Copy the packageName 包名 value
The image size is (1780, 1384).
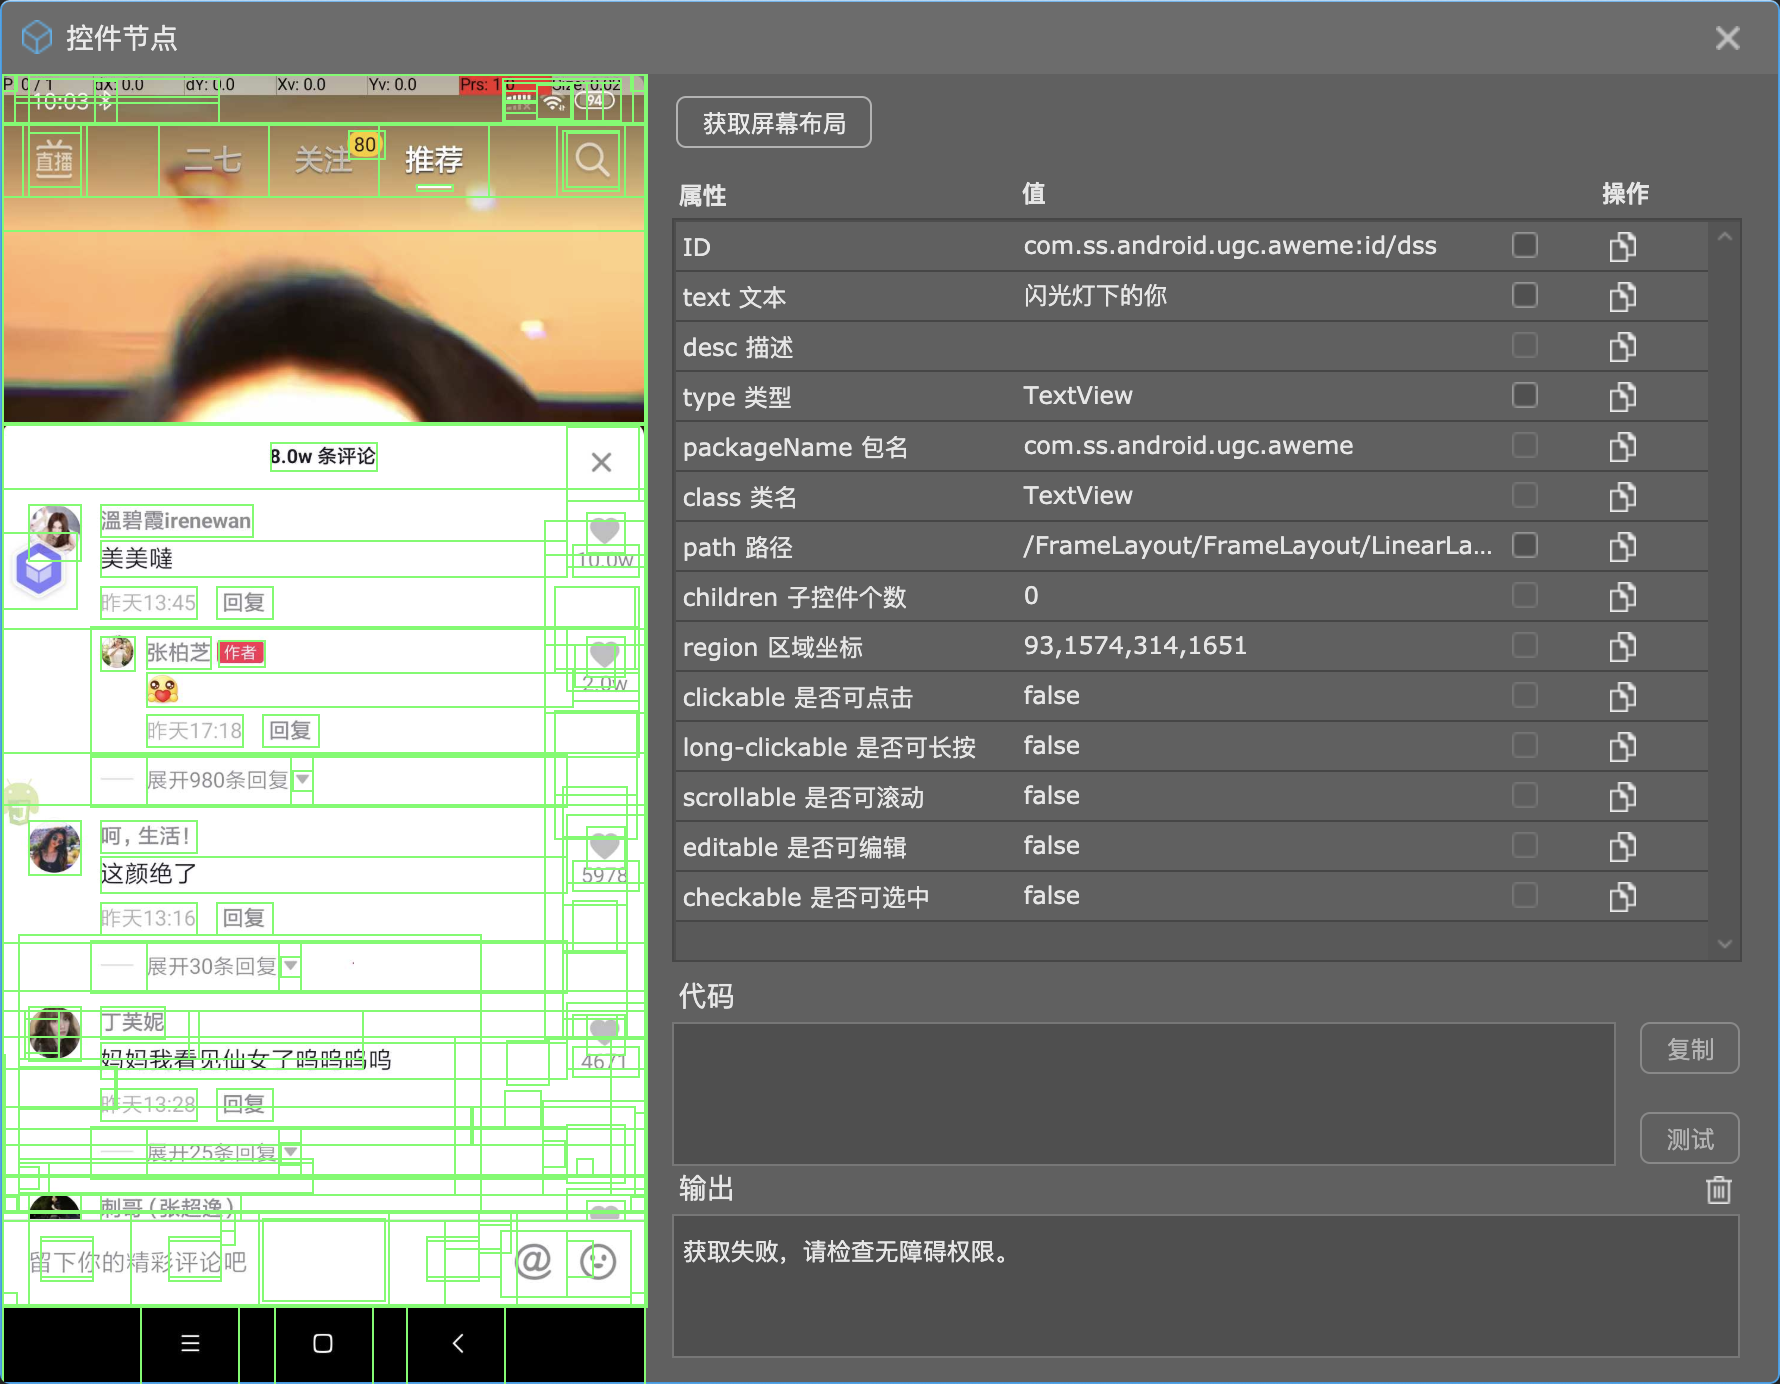coord(1622,446)
